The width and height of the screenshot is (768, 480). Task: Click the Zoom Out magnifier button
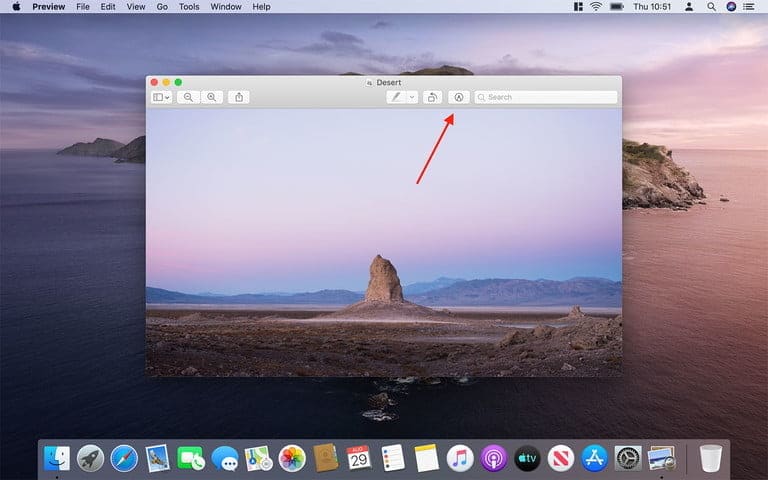pyautogui.click(x=188, y=97)
